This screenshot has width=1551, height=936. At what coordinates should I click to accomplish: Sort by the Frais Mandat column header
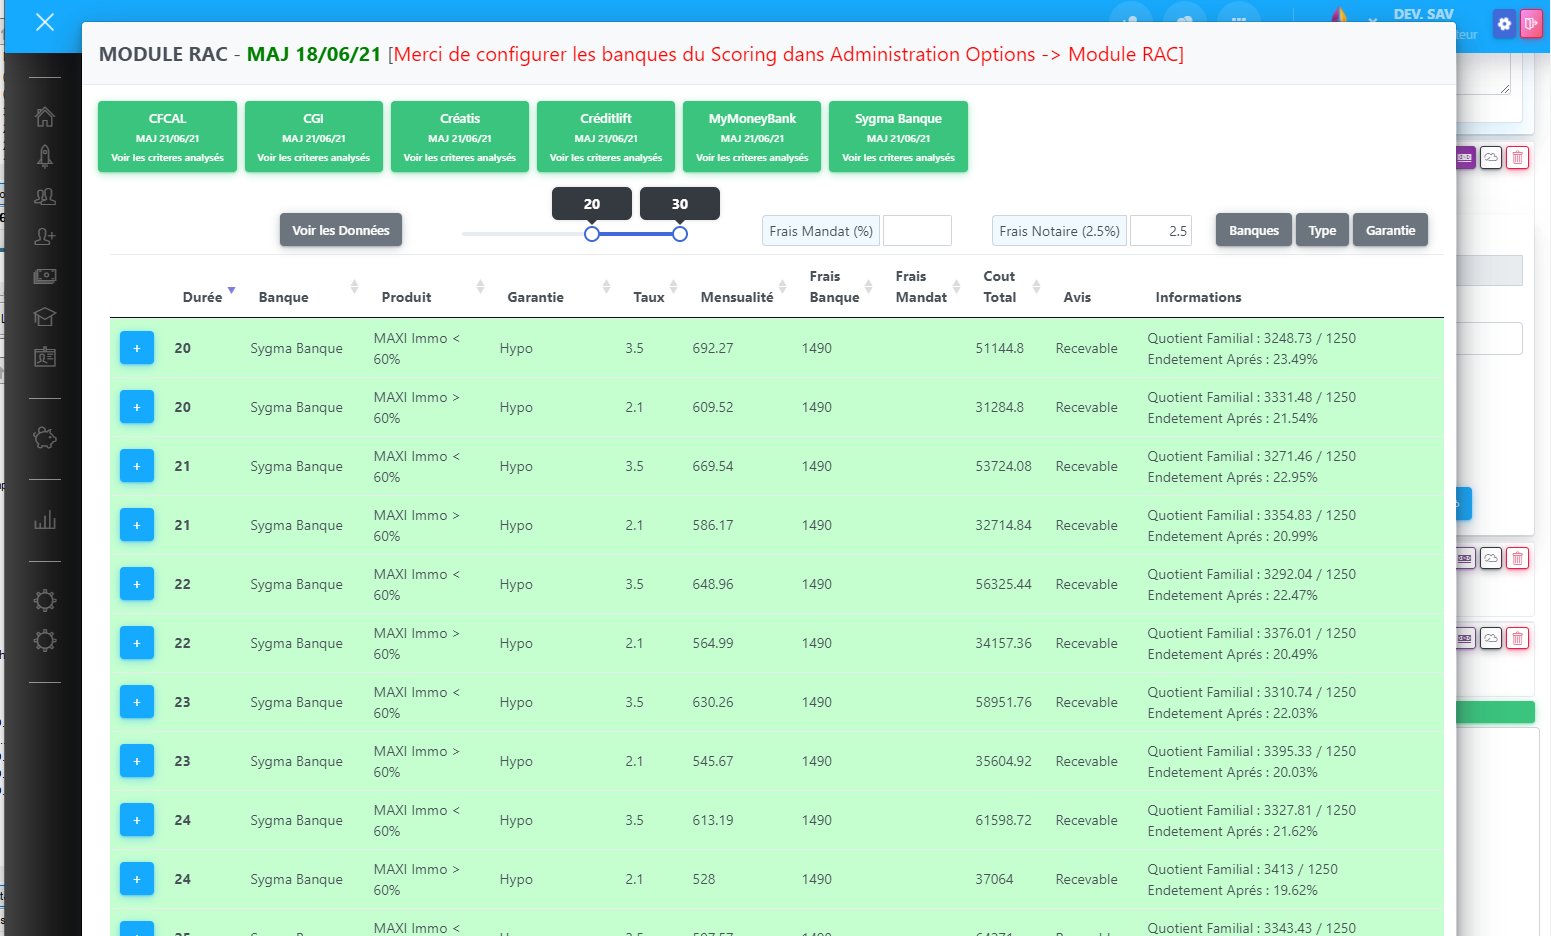tap(921, 286)
